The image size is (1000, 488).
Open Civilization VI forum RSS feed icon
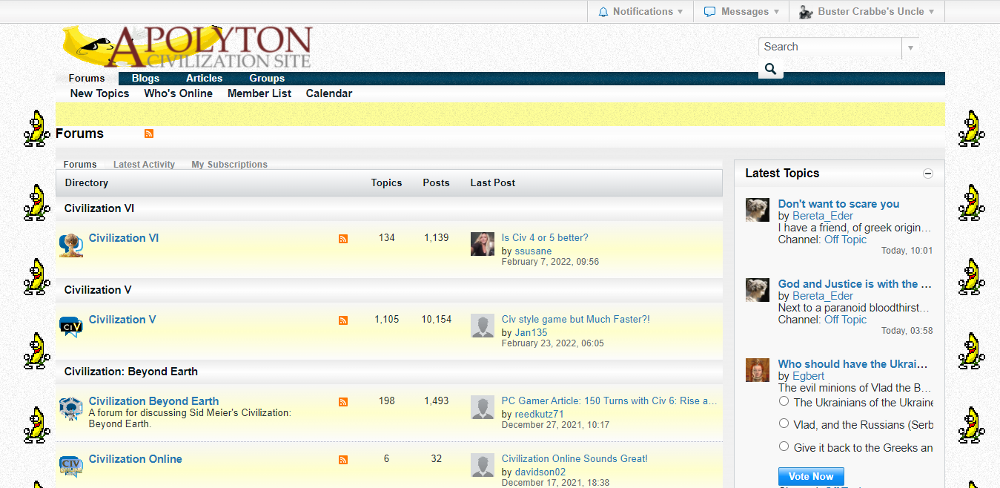click(343, 239)
